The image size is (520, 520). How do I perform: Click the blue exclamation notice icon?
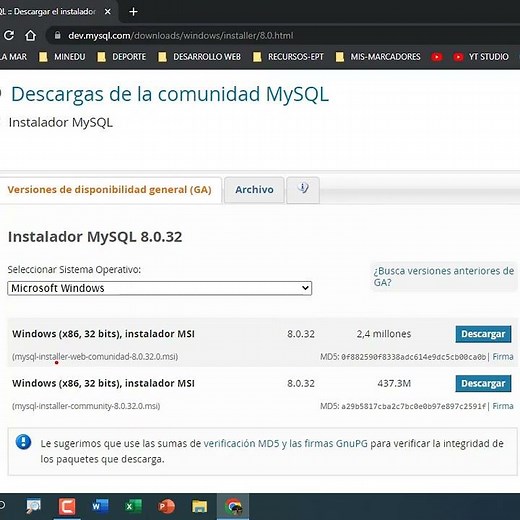(x=23, y=442)
